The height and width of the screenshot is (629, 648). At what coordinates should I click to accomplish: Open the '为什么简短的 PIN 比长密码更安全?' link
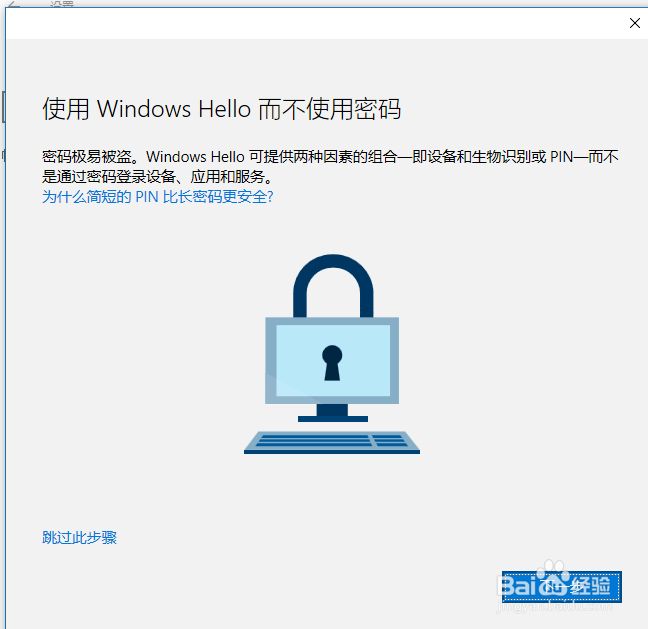pyautogui.click(x=157, y=197)
